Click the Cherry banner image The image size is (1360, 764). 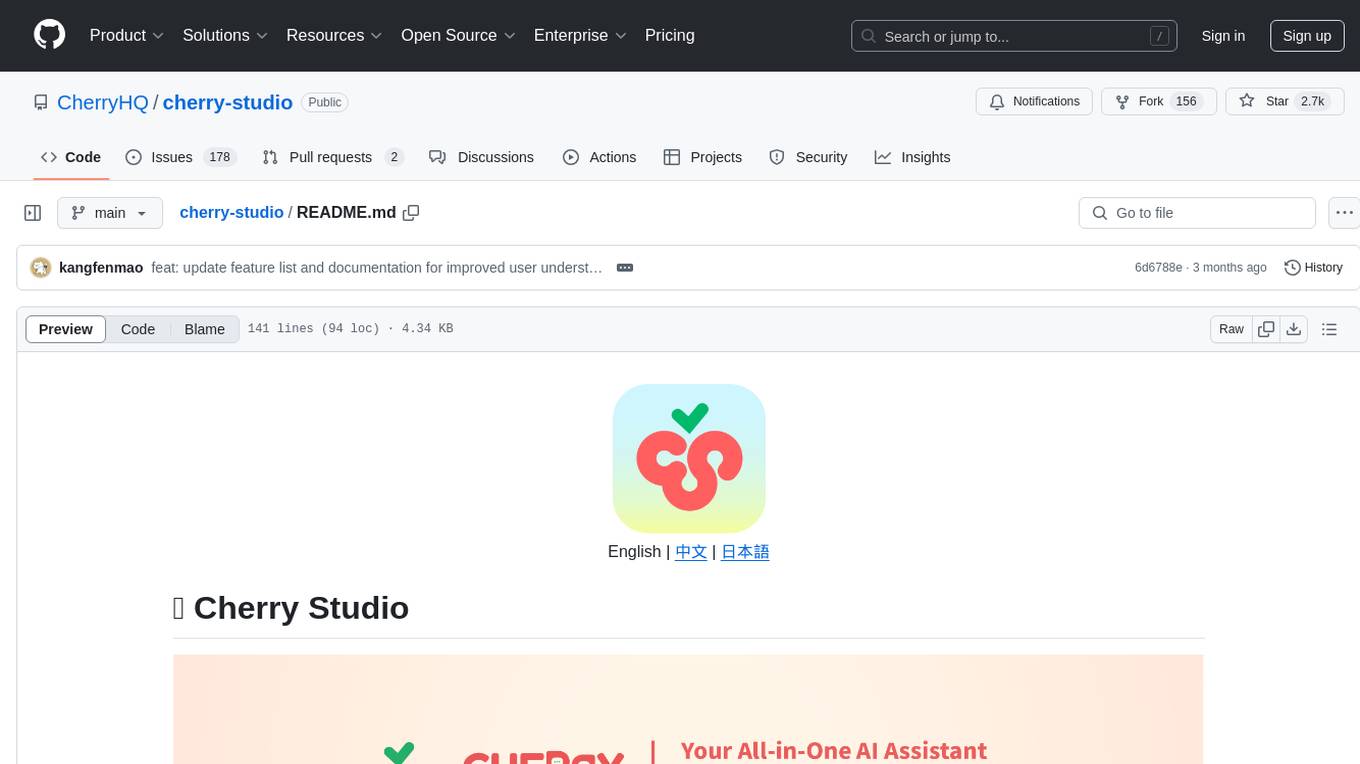click(x=688, y=709)
